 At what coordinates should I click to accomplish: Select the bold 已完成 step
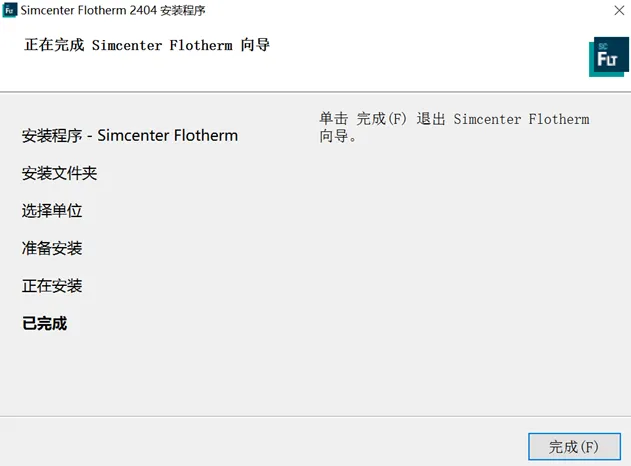45,324
